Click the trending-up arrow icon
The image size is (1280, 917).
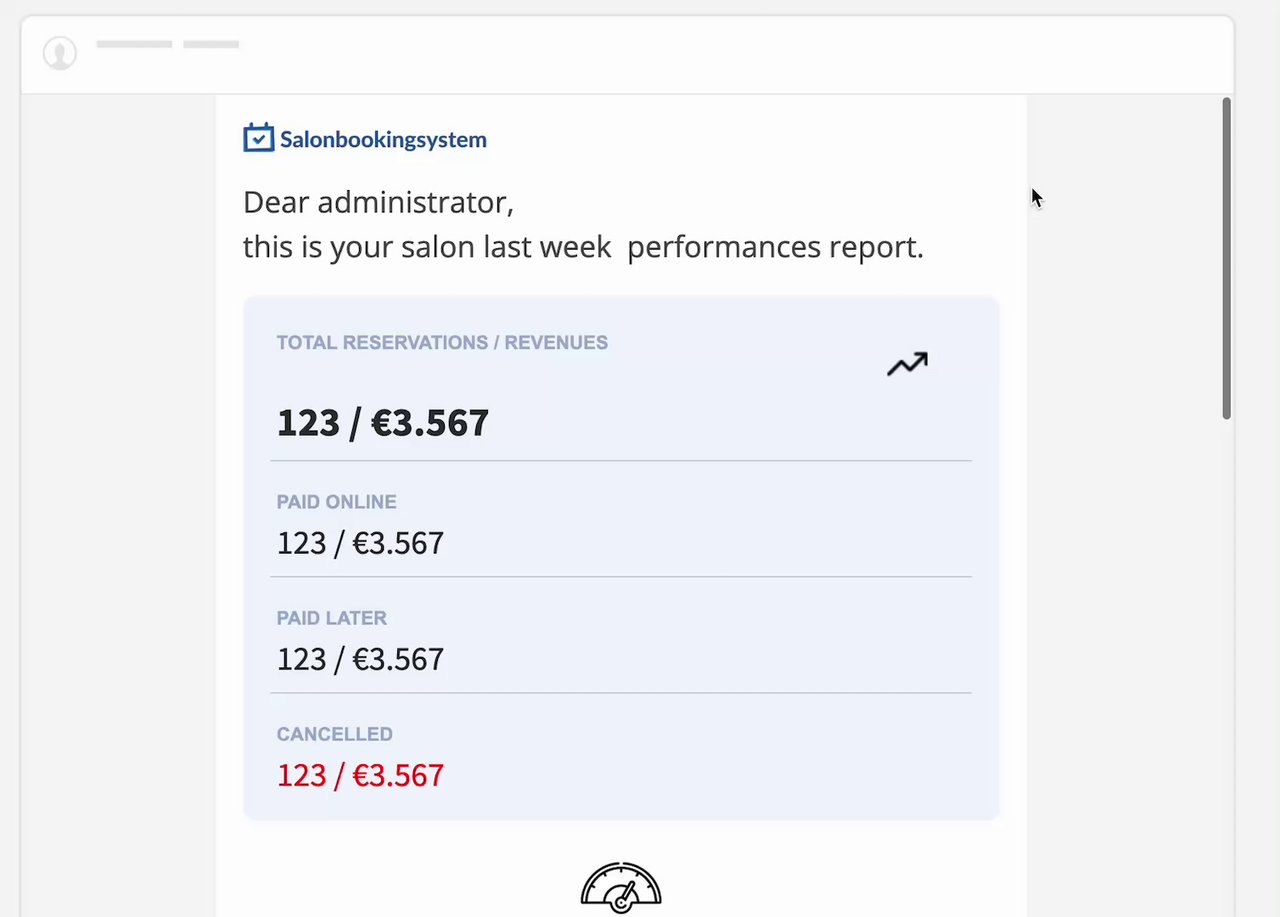907,365
